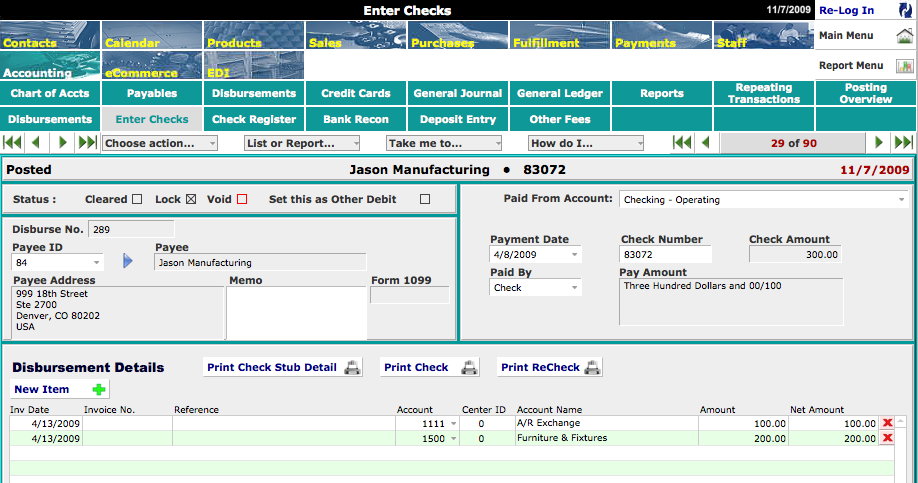Click the Re-Log In link
The image size is (918, 483).
click(846, 10)
